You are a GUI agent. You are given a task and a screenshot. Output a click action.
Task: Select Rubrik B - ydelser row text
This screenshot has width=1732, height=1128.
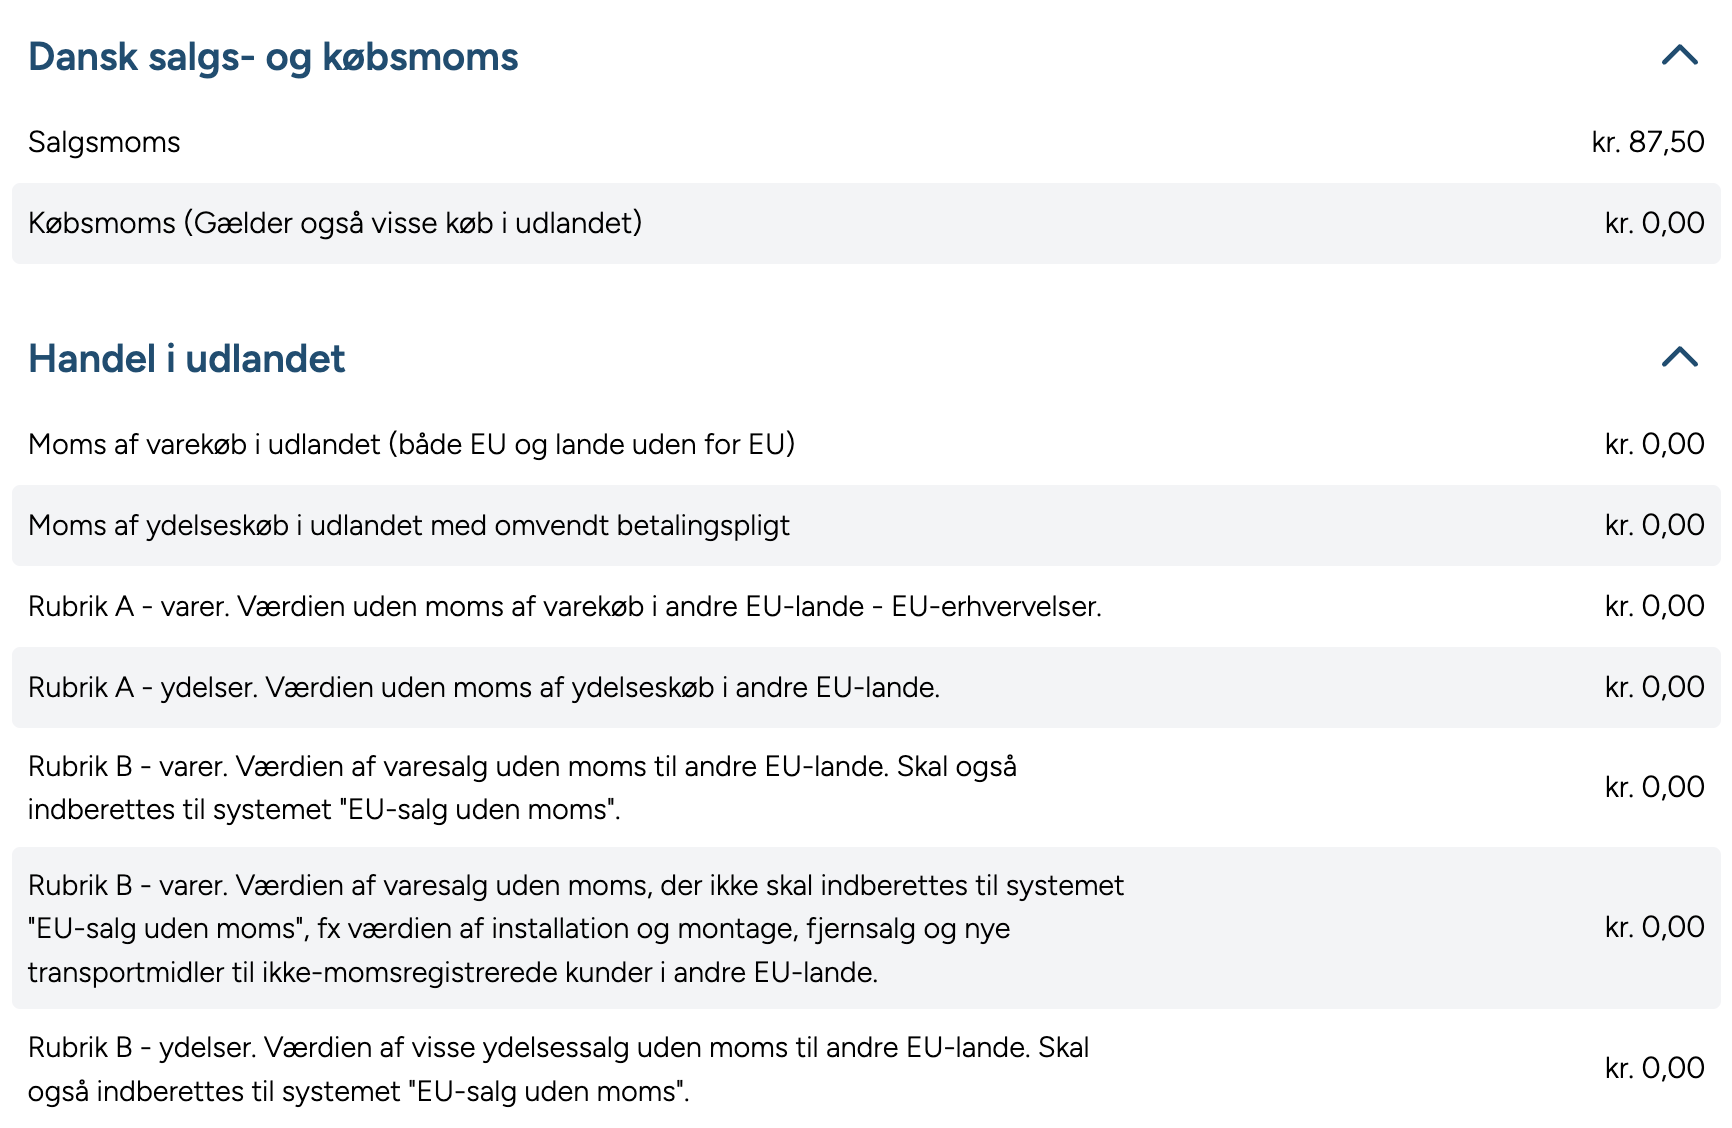click(558, 1068)
